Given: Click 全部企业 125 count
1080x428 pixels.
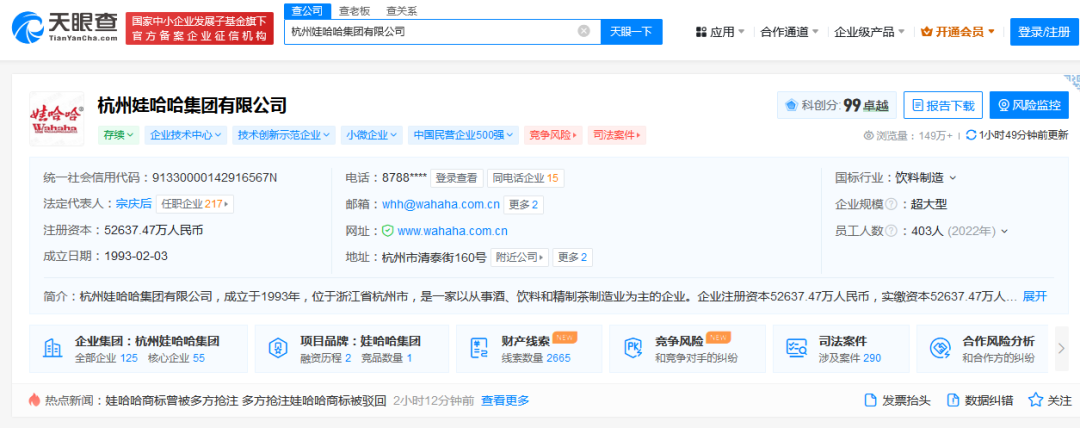Looking at the screenshot, I should coord(107,358).
